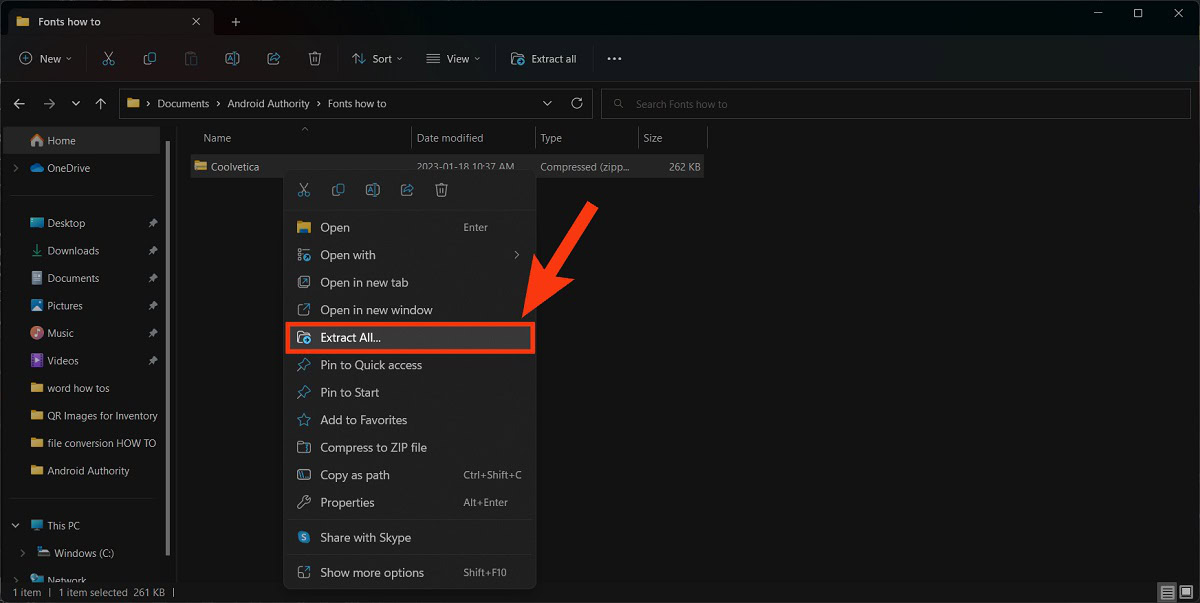Unpin Downloads from Quick access
This screenshot has height=603, width=1200.
click(153, 251)
